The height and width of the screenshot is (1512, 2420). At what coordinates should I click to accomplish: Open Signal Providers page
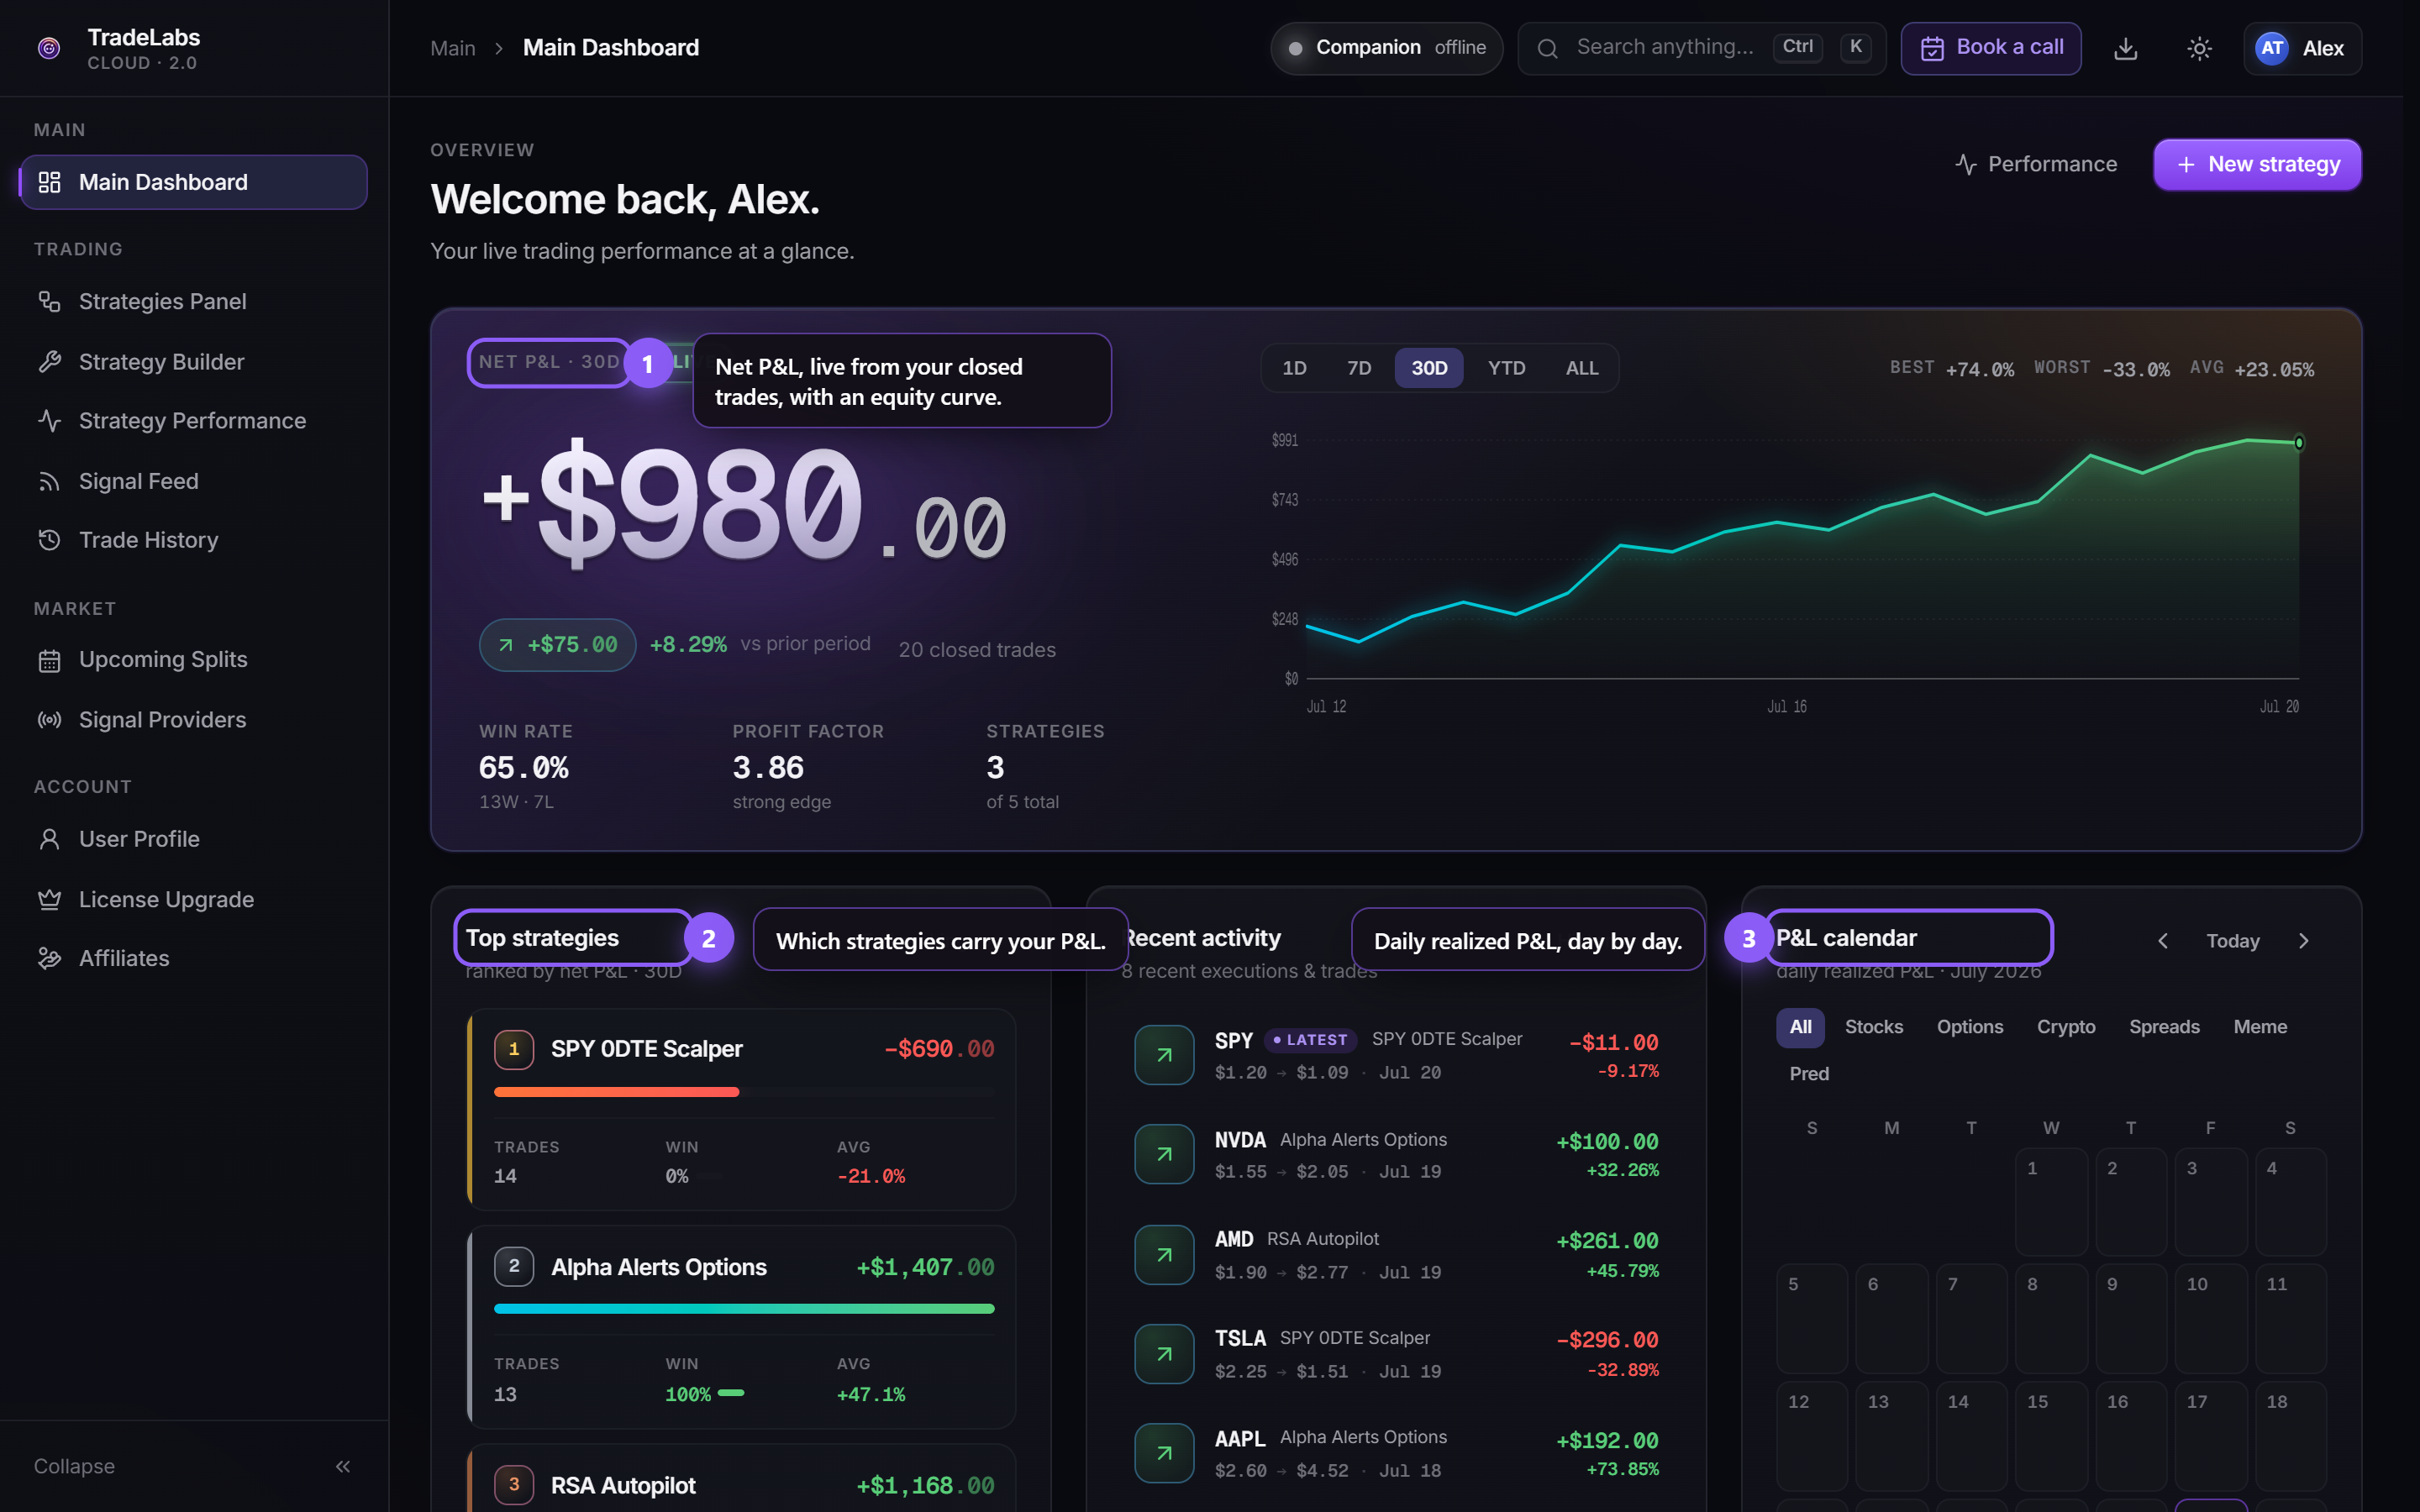click(x=193, y=720)
